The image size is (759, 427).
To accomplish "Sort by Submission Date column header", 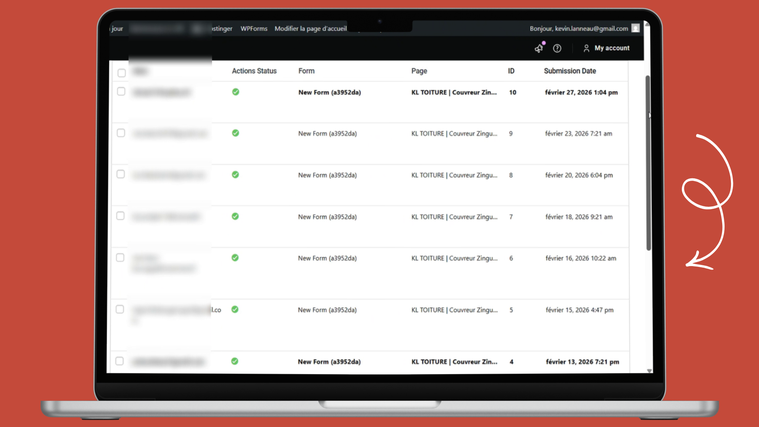I will coord(570,71).
